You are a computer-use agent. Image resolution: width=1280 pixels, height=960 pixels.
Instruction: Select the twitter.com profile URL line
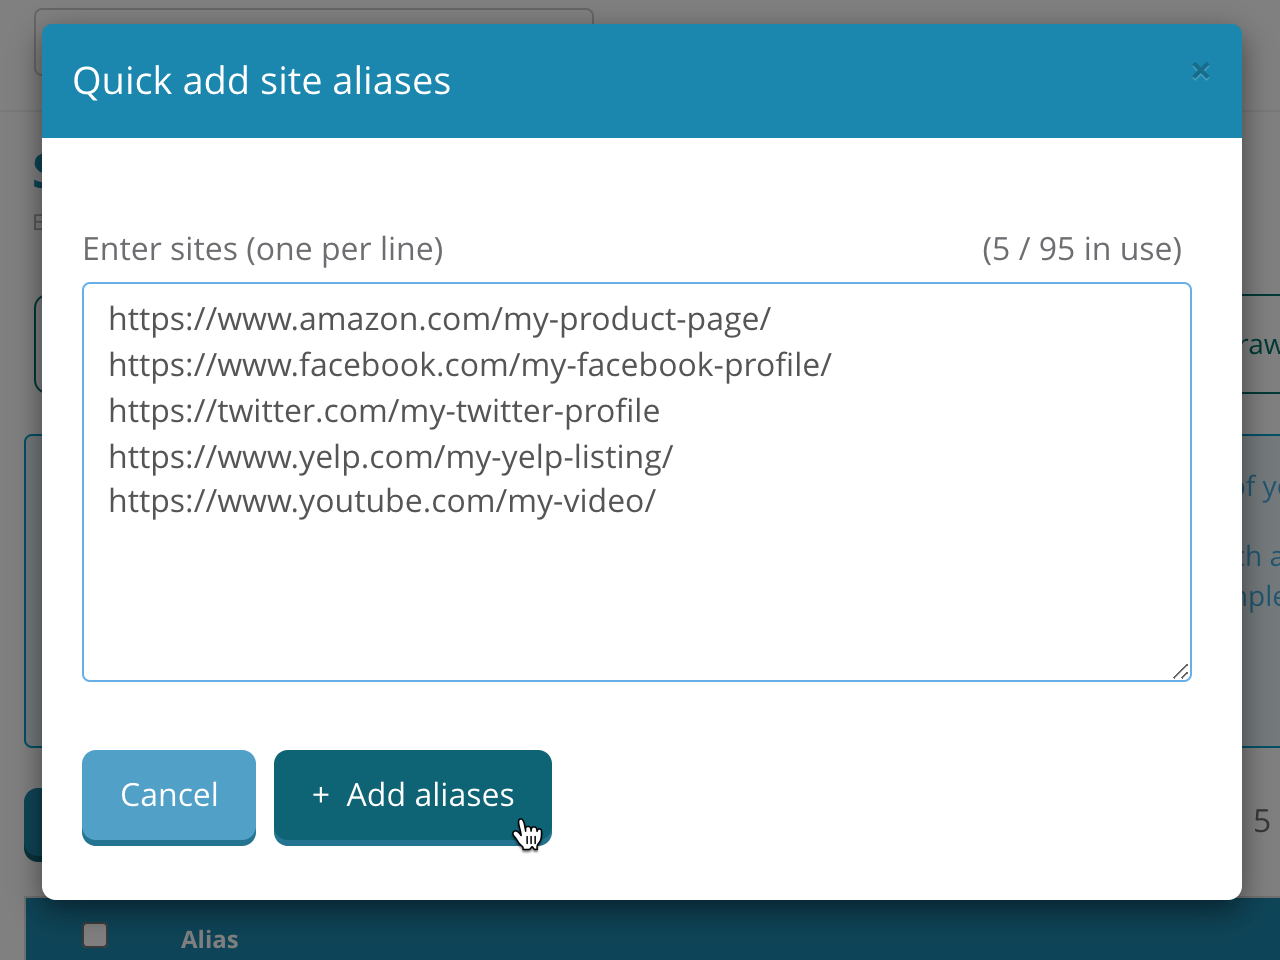pyautogui.click(x=383, y=410)
